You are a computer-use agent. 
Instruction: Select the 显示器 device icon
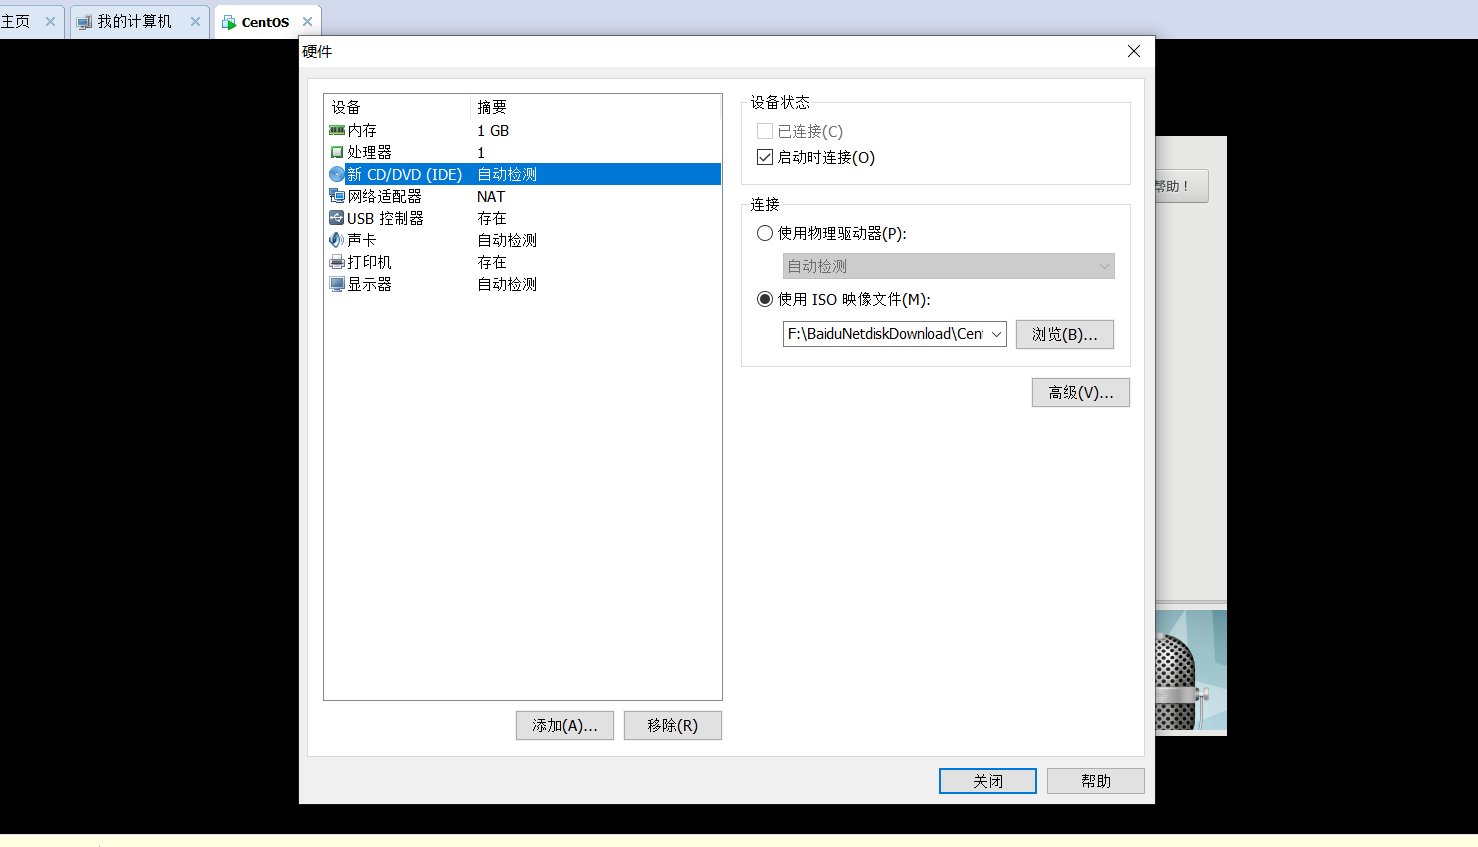pos(337,283)
